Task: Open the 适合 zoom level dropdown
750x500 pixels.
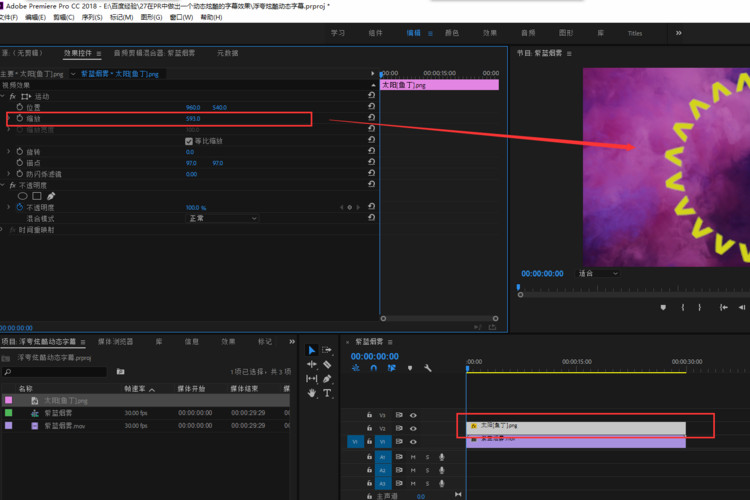Action: [x=597, y=273]
